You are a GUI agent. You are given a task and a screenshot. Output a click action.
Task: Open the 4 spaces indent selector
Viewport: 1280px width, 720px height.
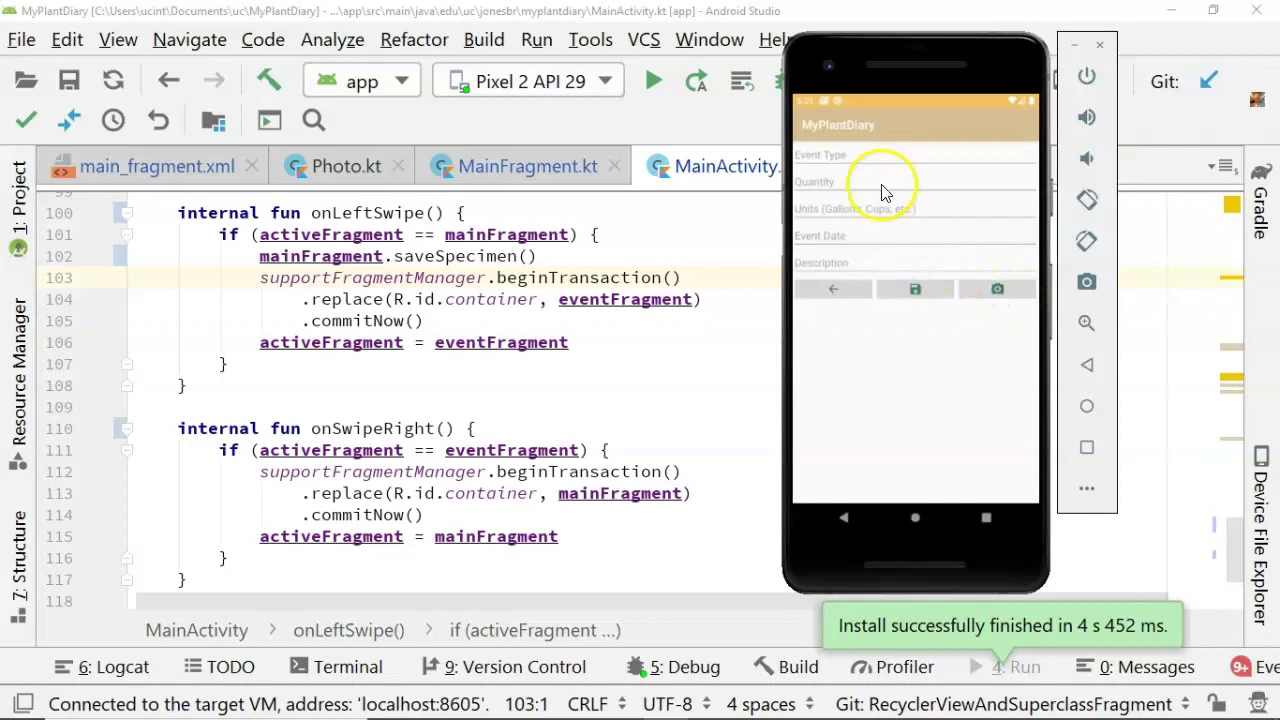(x=771, y=704)
